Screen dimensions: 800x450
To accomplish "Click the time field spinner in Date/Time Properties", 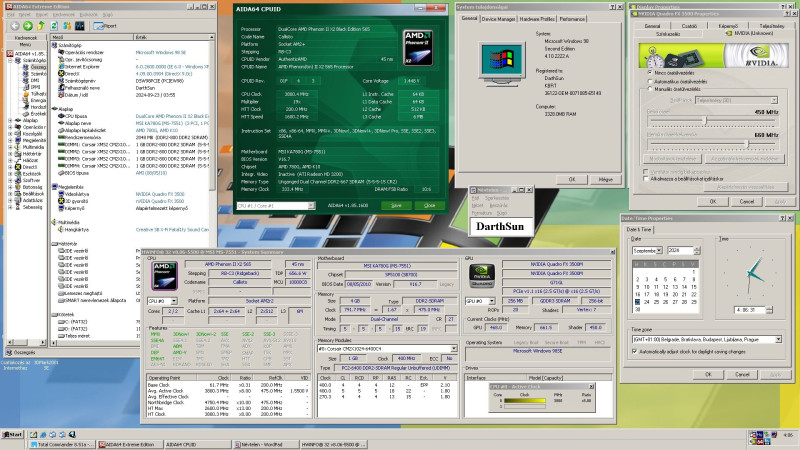I will [769, 310].
